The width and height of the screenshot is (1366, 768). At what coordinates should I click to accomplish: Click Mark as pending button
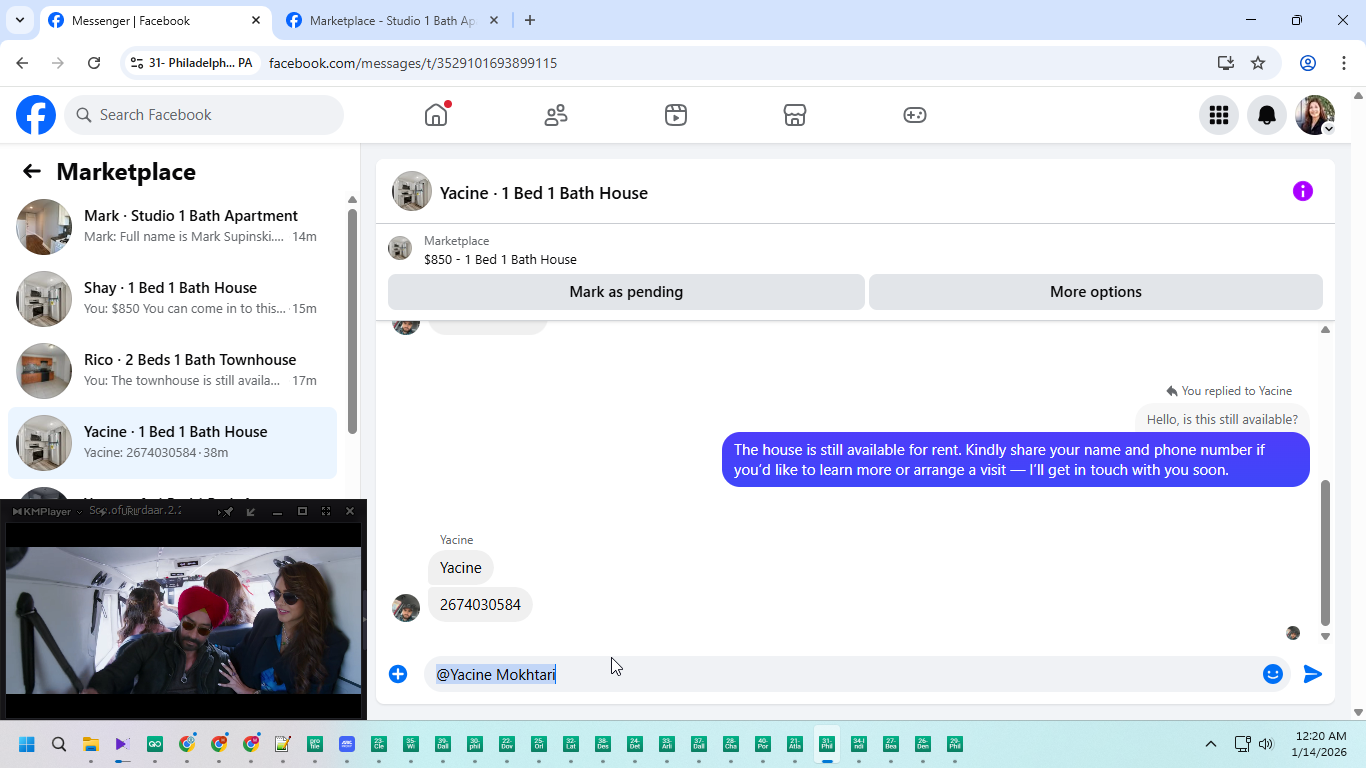pos(626,292)
